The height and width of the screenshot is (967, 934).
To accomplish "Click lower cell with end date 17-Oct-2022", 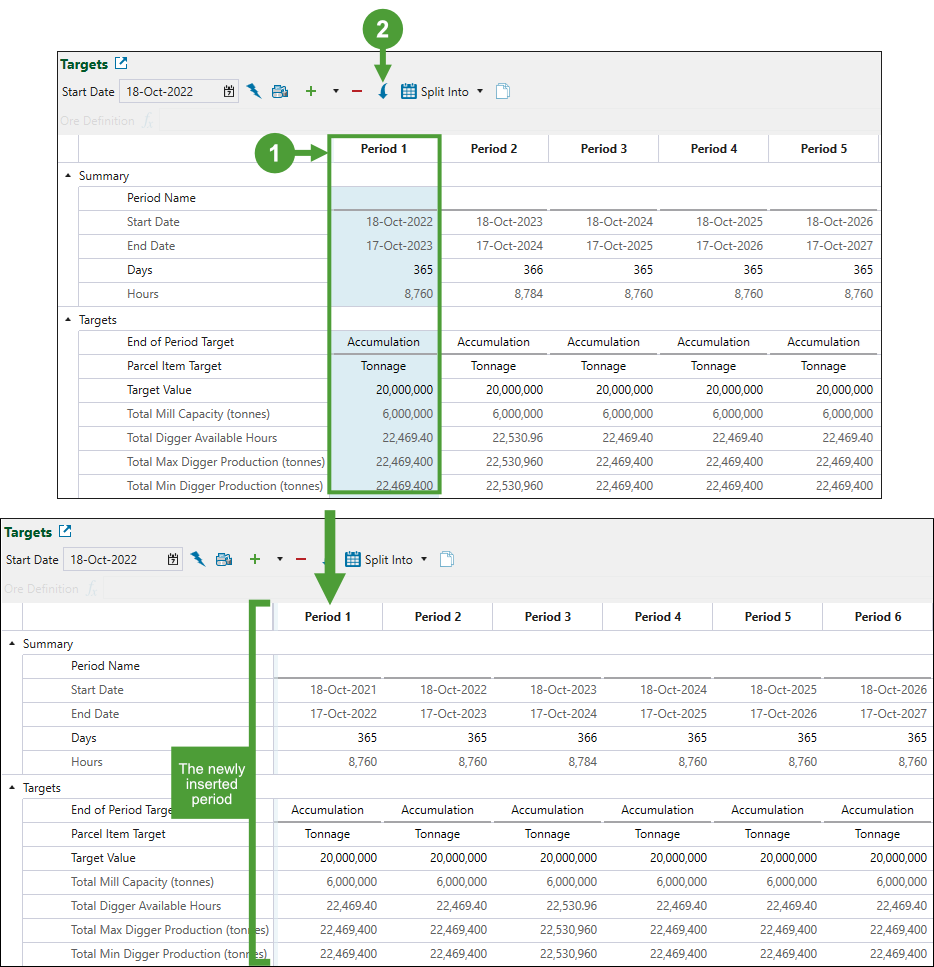I will [x=328, y=714].
